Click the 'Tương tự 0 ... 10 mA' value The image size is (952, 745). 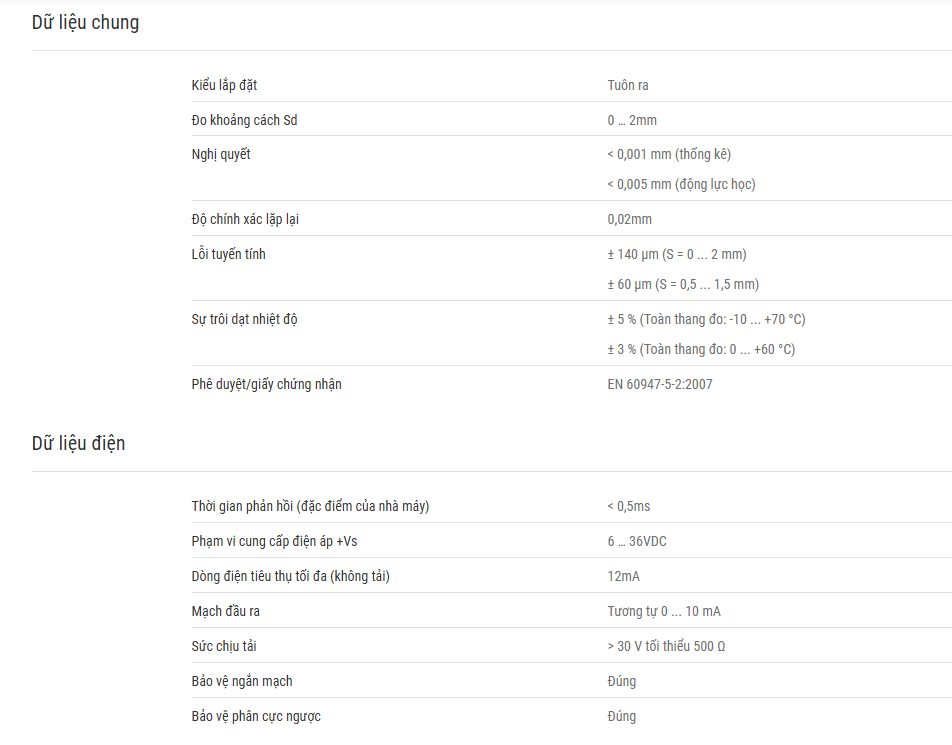coord(664,611)
